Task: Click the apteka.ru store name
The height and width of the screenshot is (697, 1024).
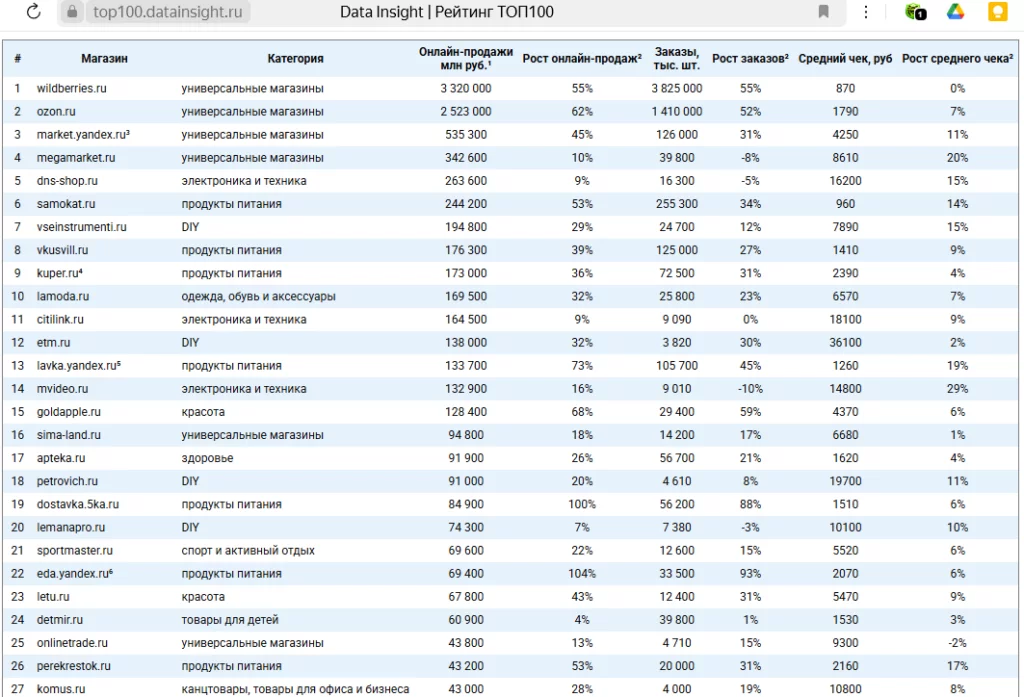Action: click(x=61, y=458)
